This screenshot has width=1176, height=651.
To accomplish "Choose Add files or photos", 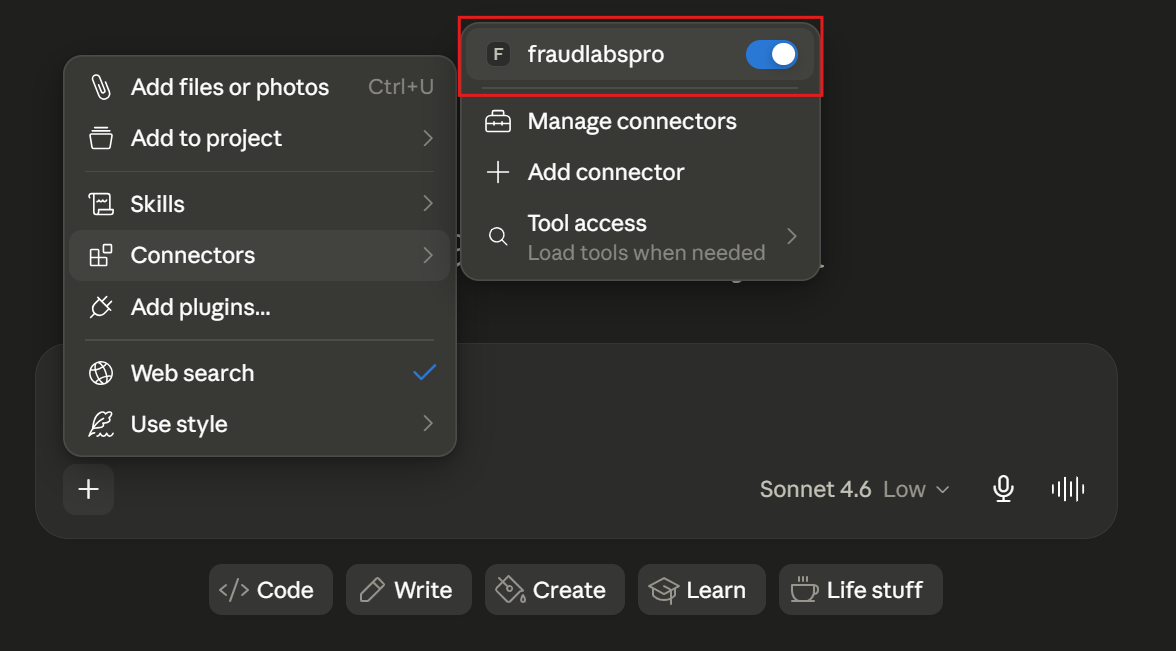I will (260, 87).
